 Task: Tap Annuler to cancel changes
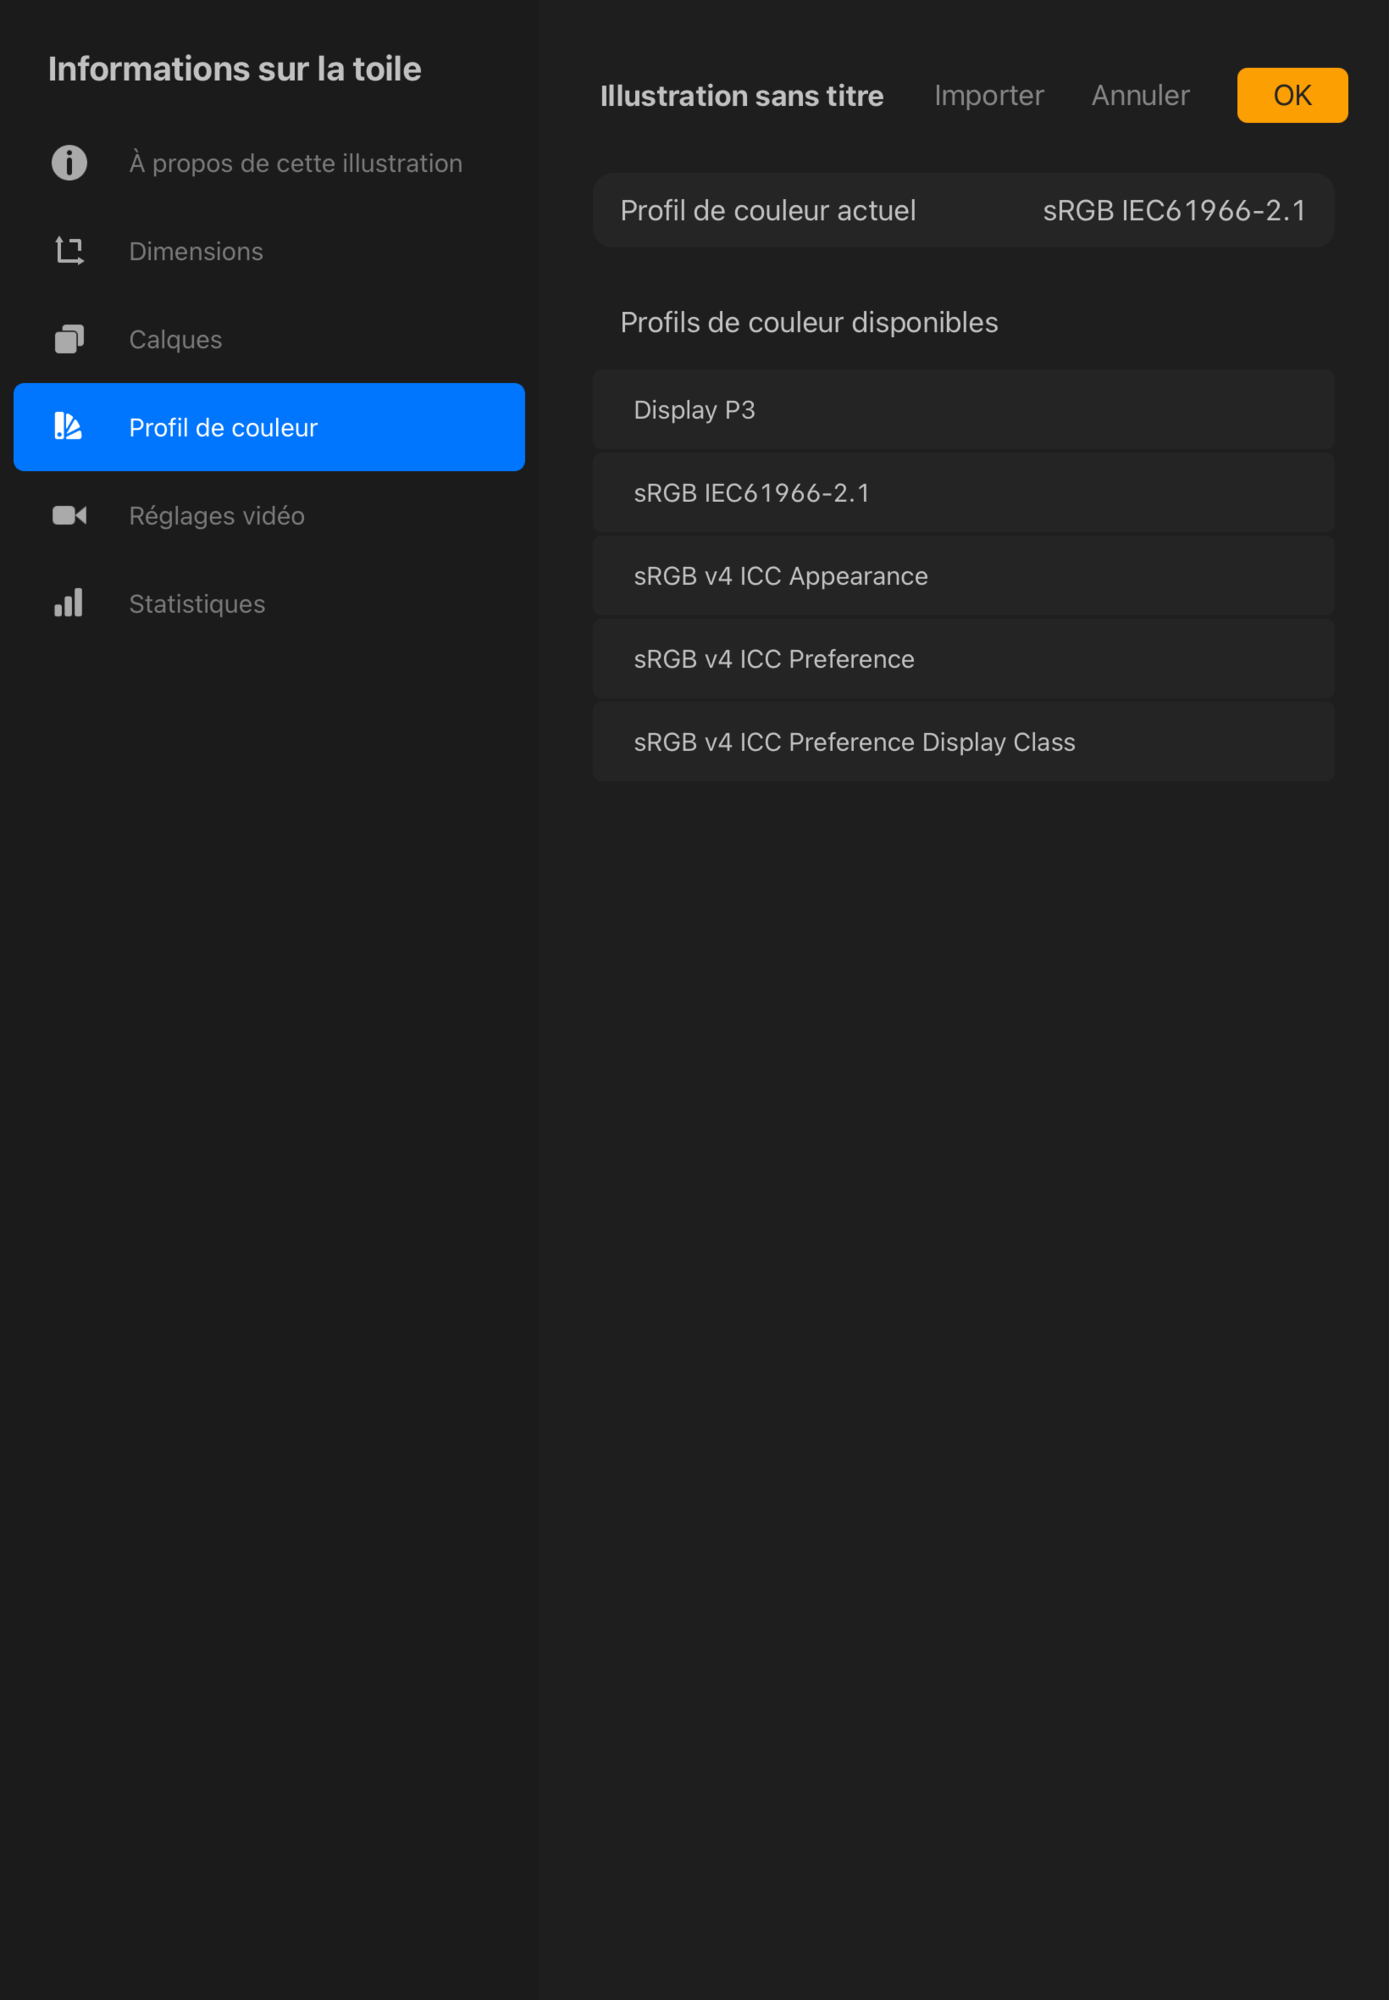[x=1140, y=95]
